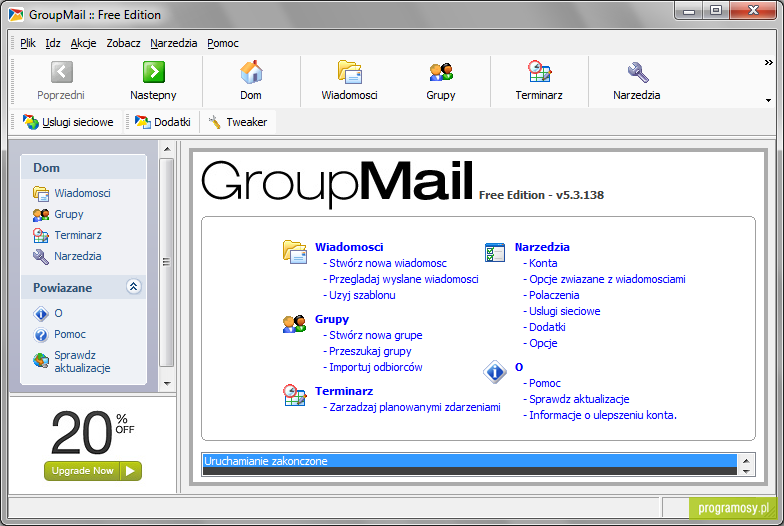Click the blue info diamond icon in main panel
The width and height of the screenshot is (784, 526).
(x=495, y=372)
